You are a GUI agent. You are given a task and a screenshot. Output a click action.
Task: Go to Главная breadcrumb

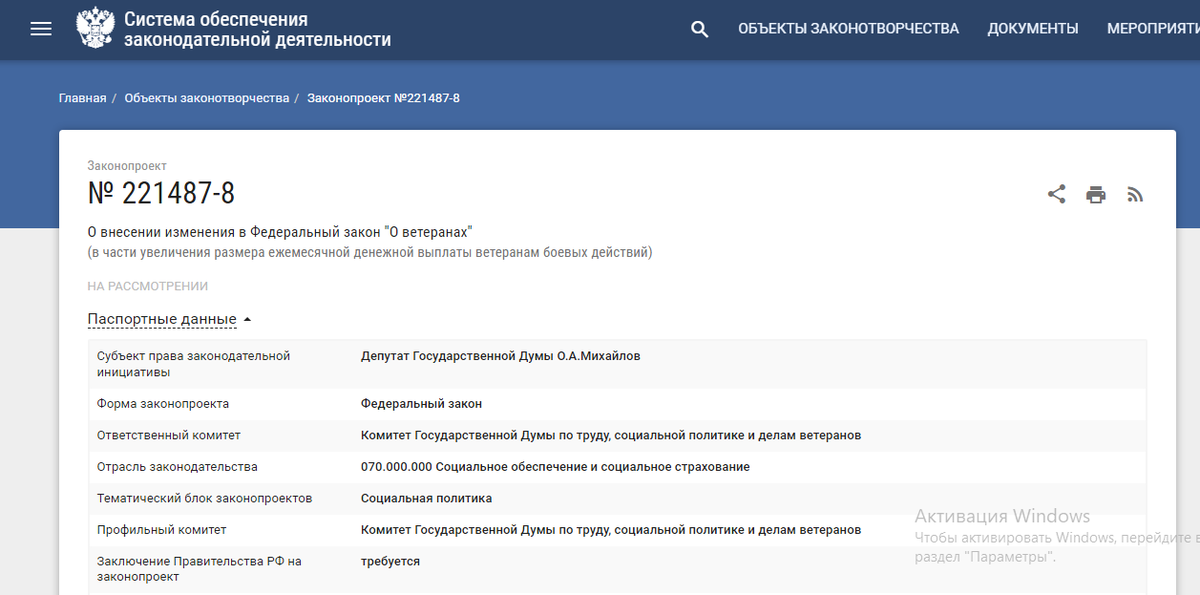(x=82, y=98)
